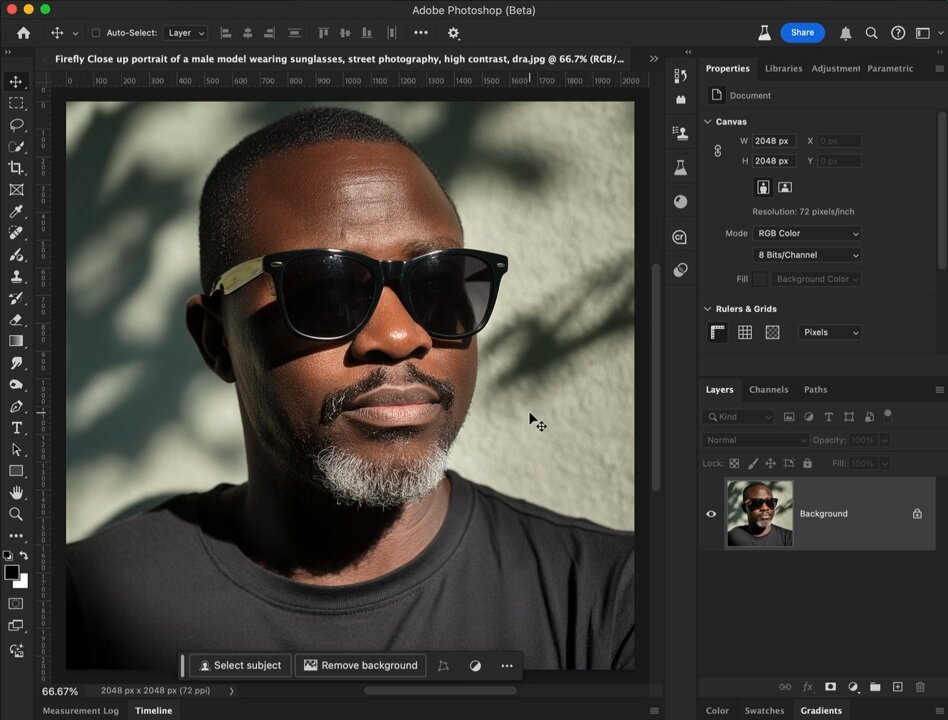
Task: Select the Type tool
Action: (x=16, y=428)
